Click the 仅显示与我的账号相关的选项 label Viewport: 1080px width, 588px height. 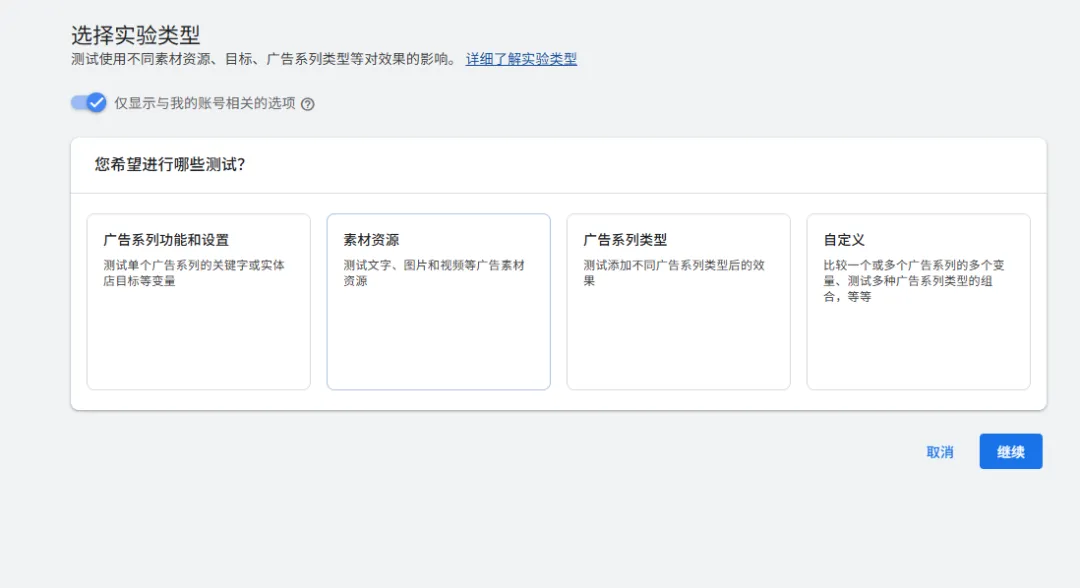coord(205,103)
